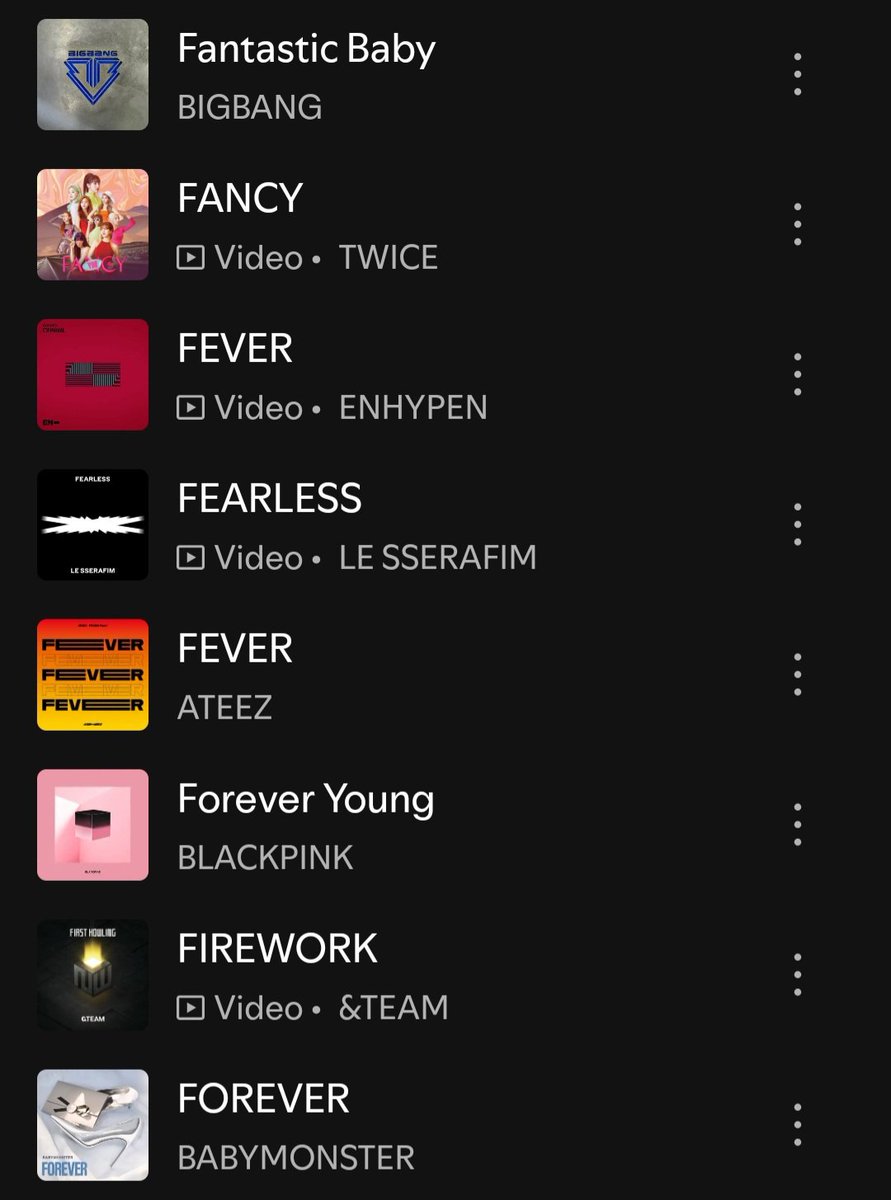
Task: Select the red ENHYPEN album cover
Action: 93,375
